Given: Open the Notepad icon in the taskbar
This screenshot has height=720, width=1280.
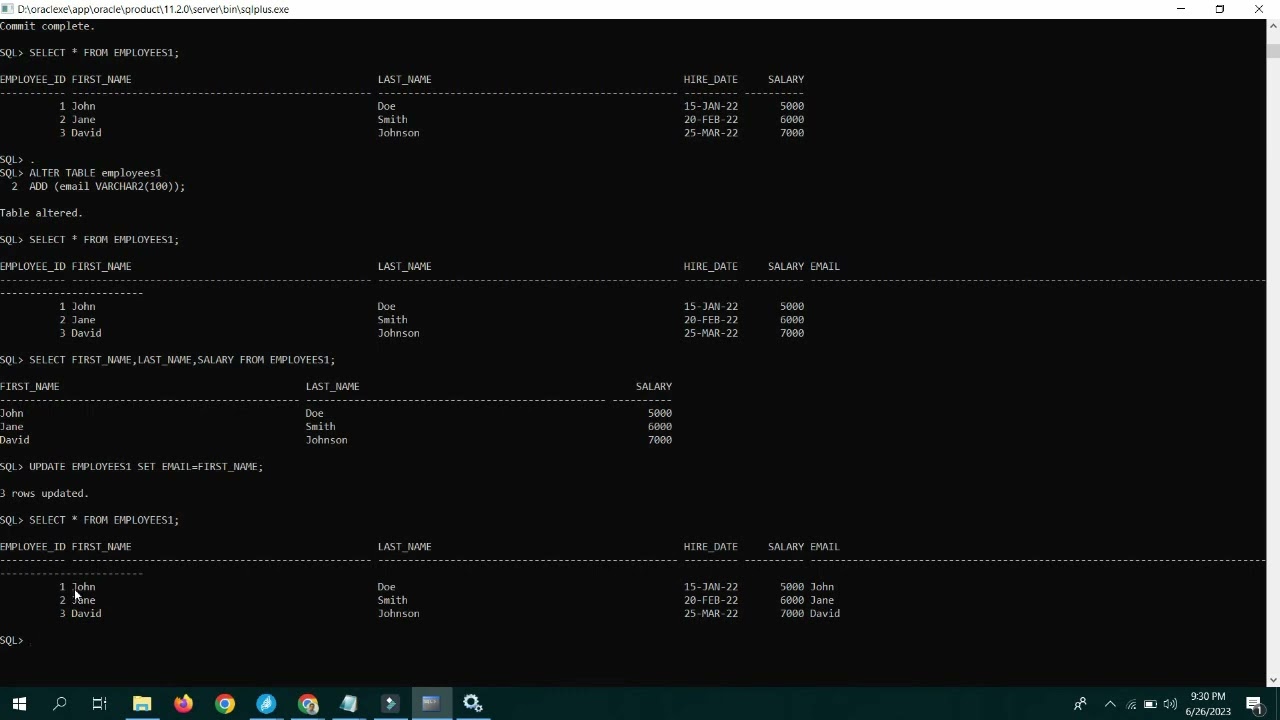Looking at the screenshot, I should (349, 704).
